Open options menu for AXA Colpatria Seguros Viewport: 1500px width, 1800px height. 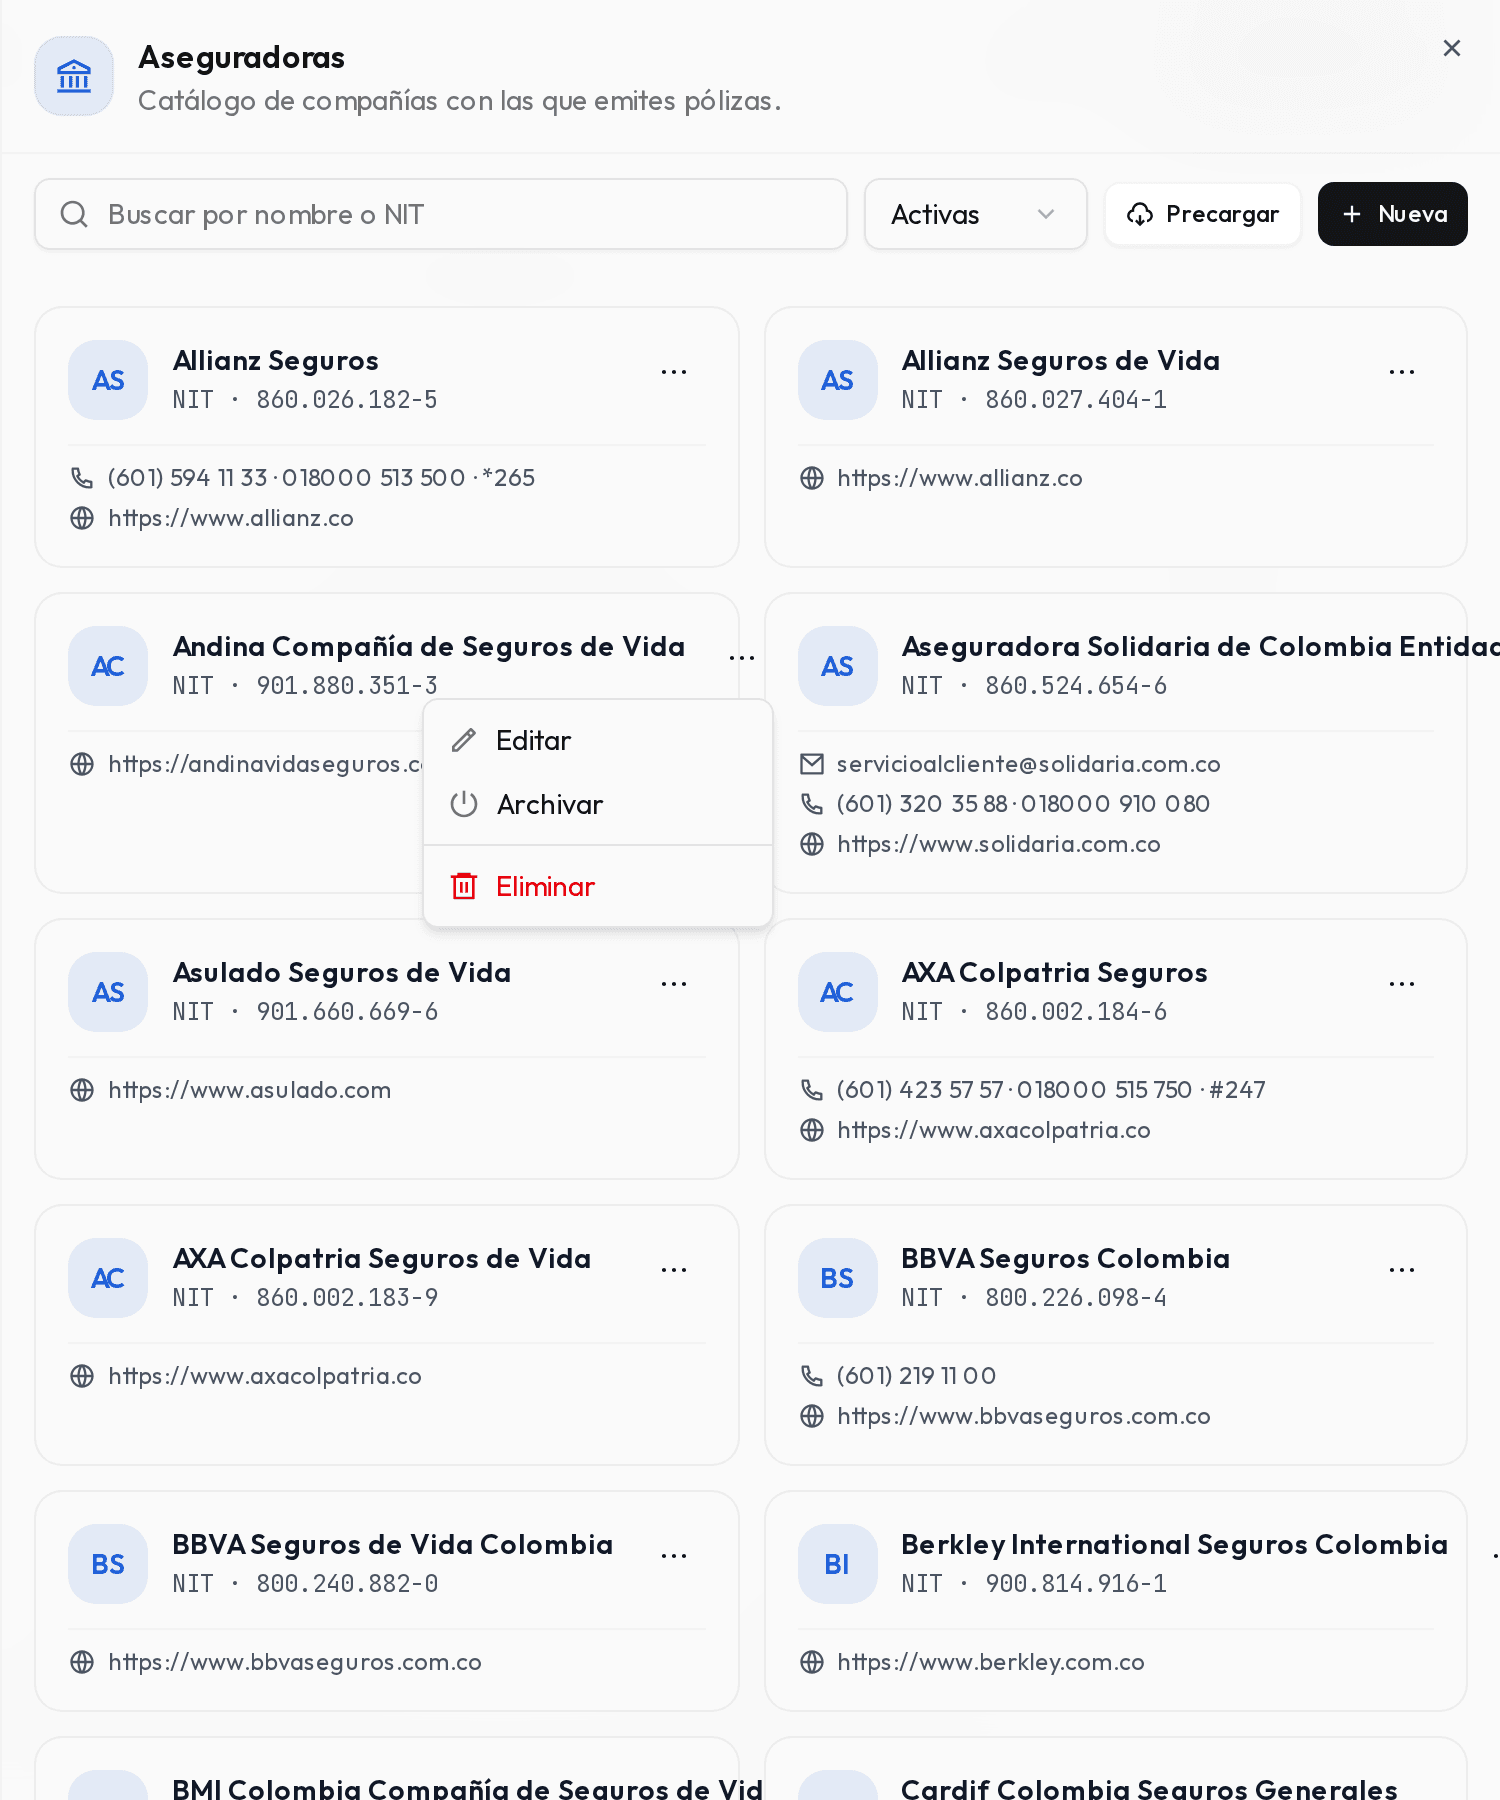(1402, 984)
